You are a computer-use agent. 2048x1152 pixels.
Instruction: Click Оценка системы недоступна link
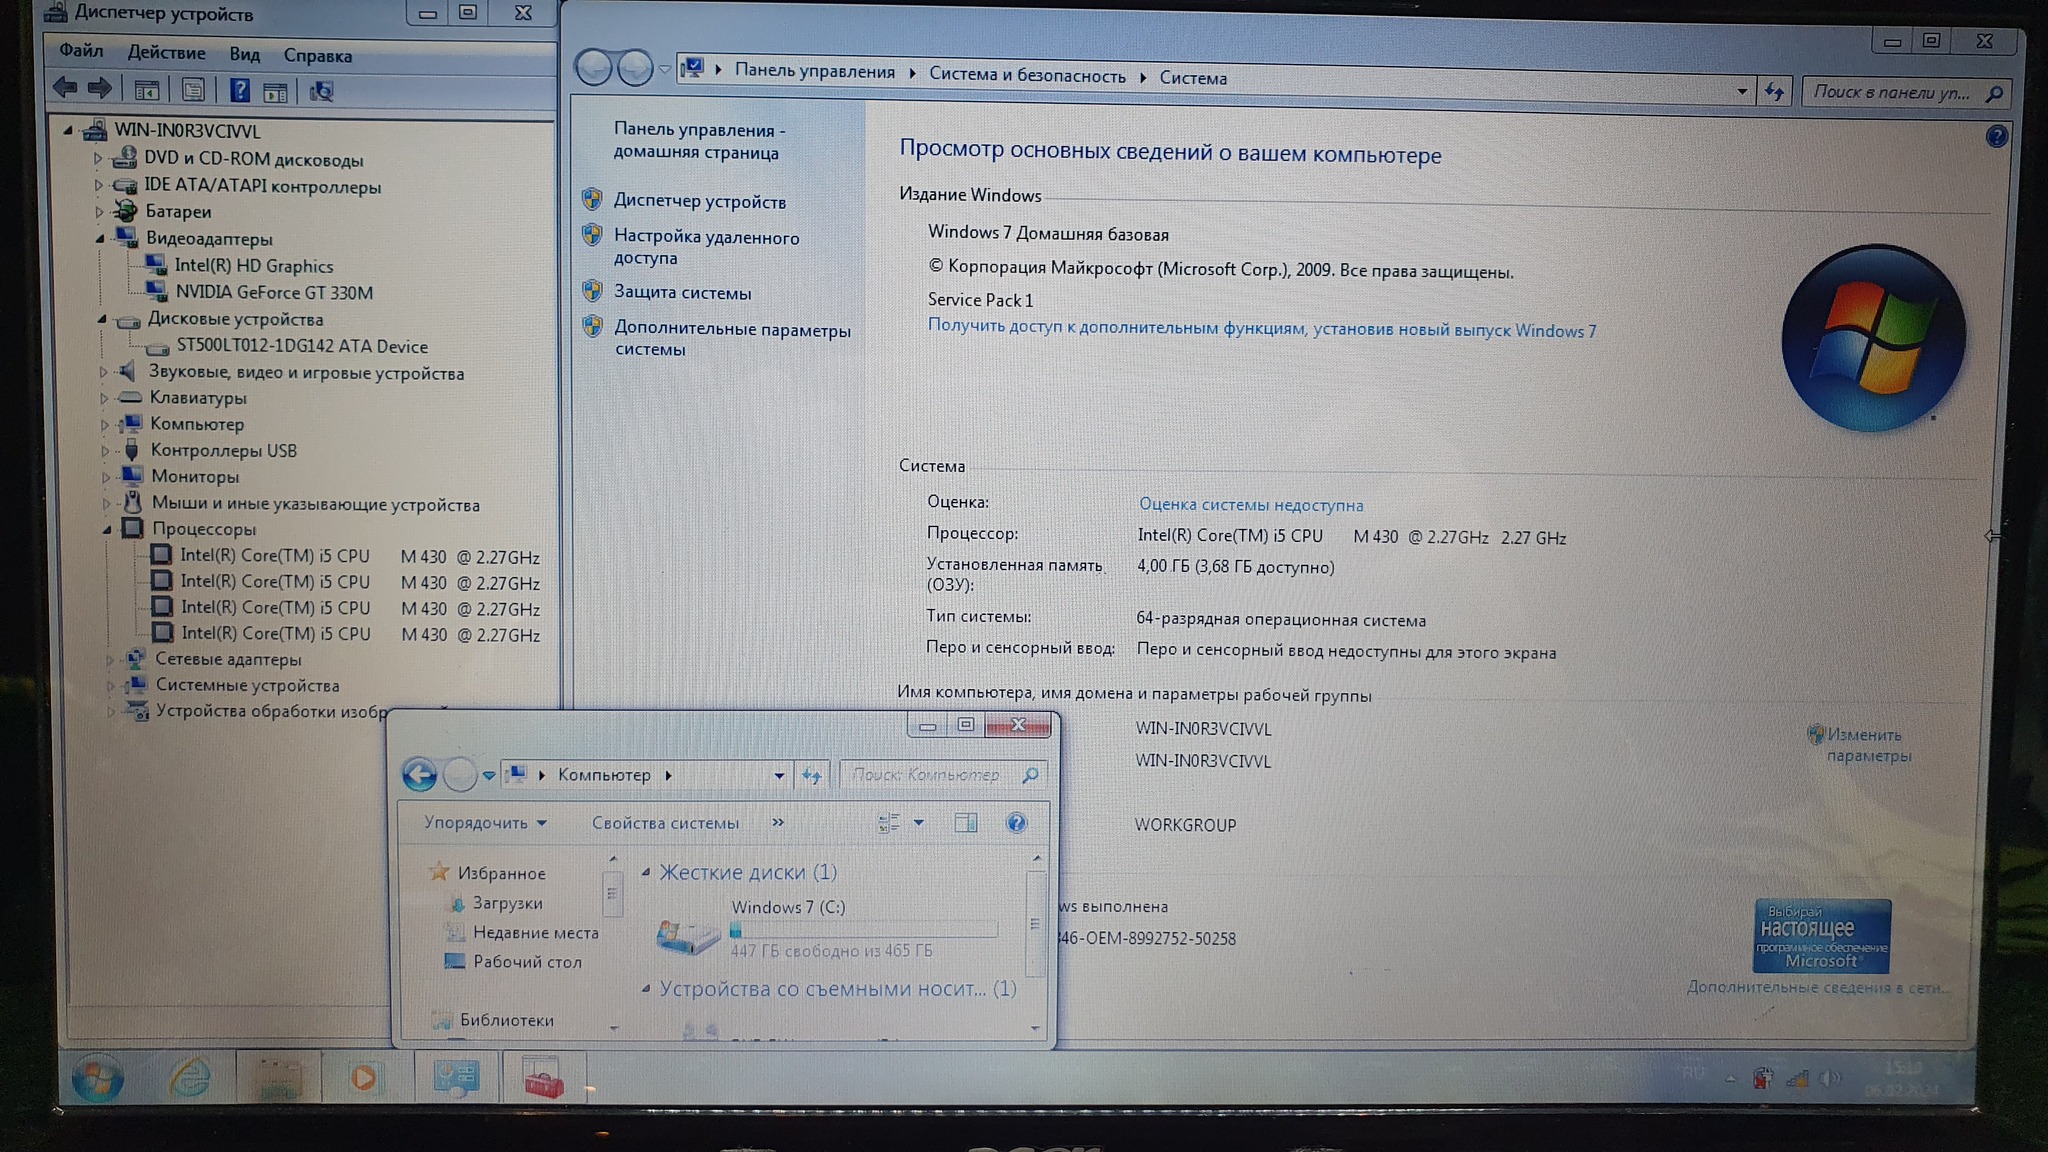click(x=1250, y=505)
